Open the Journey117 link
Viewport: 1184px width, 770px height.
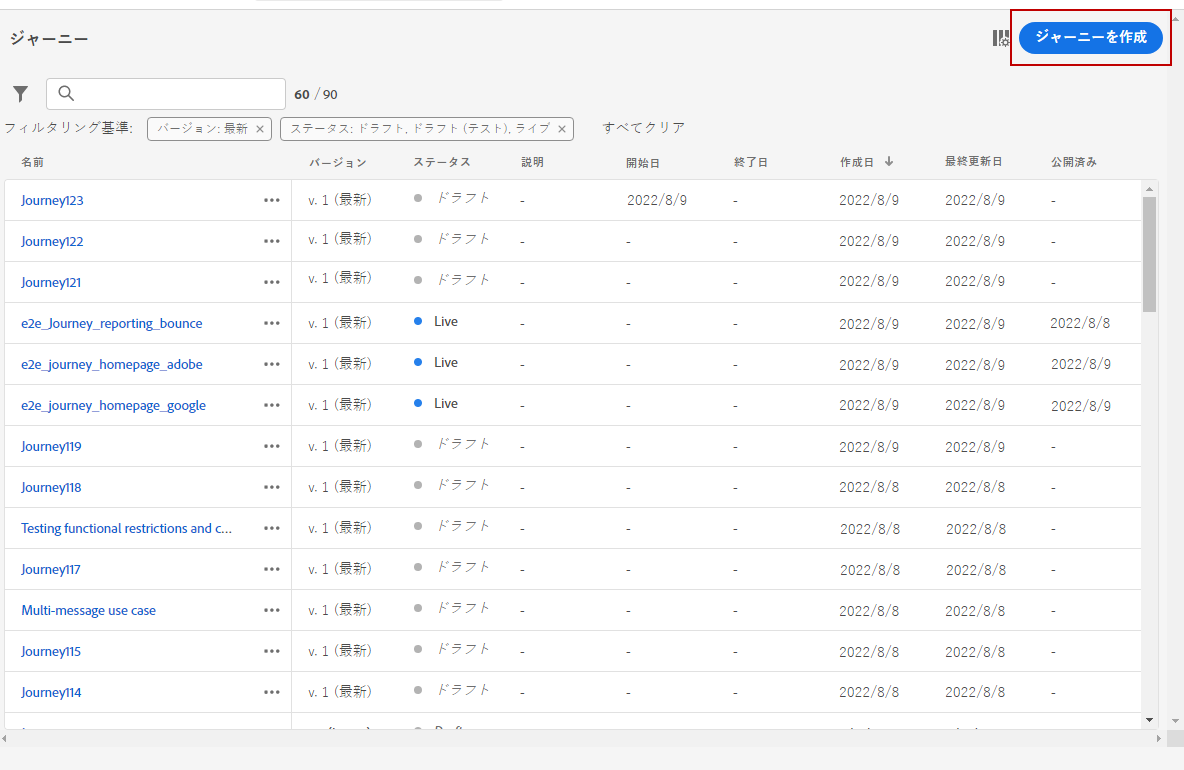coord(51,569)
